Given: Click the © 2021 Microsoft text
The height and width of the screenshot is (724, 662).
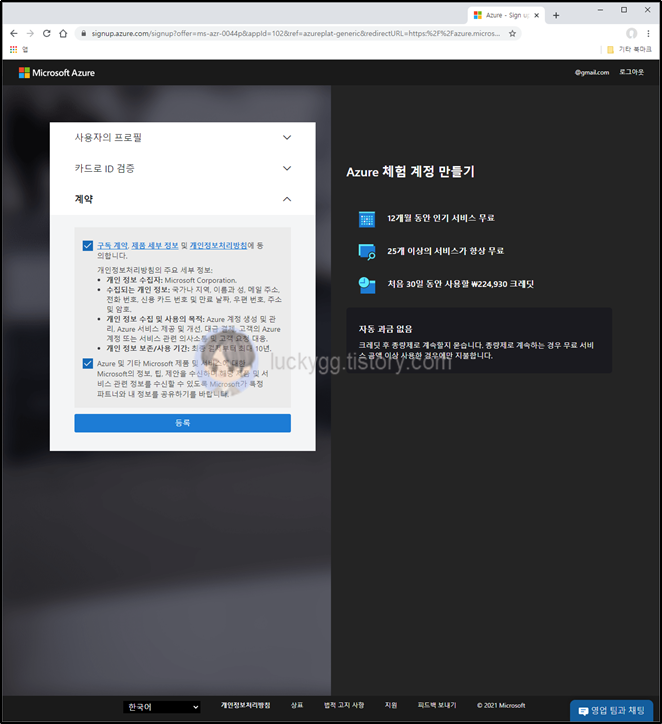Looking at the screenshot, I should (x=501, y=706).
